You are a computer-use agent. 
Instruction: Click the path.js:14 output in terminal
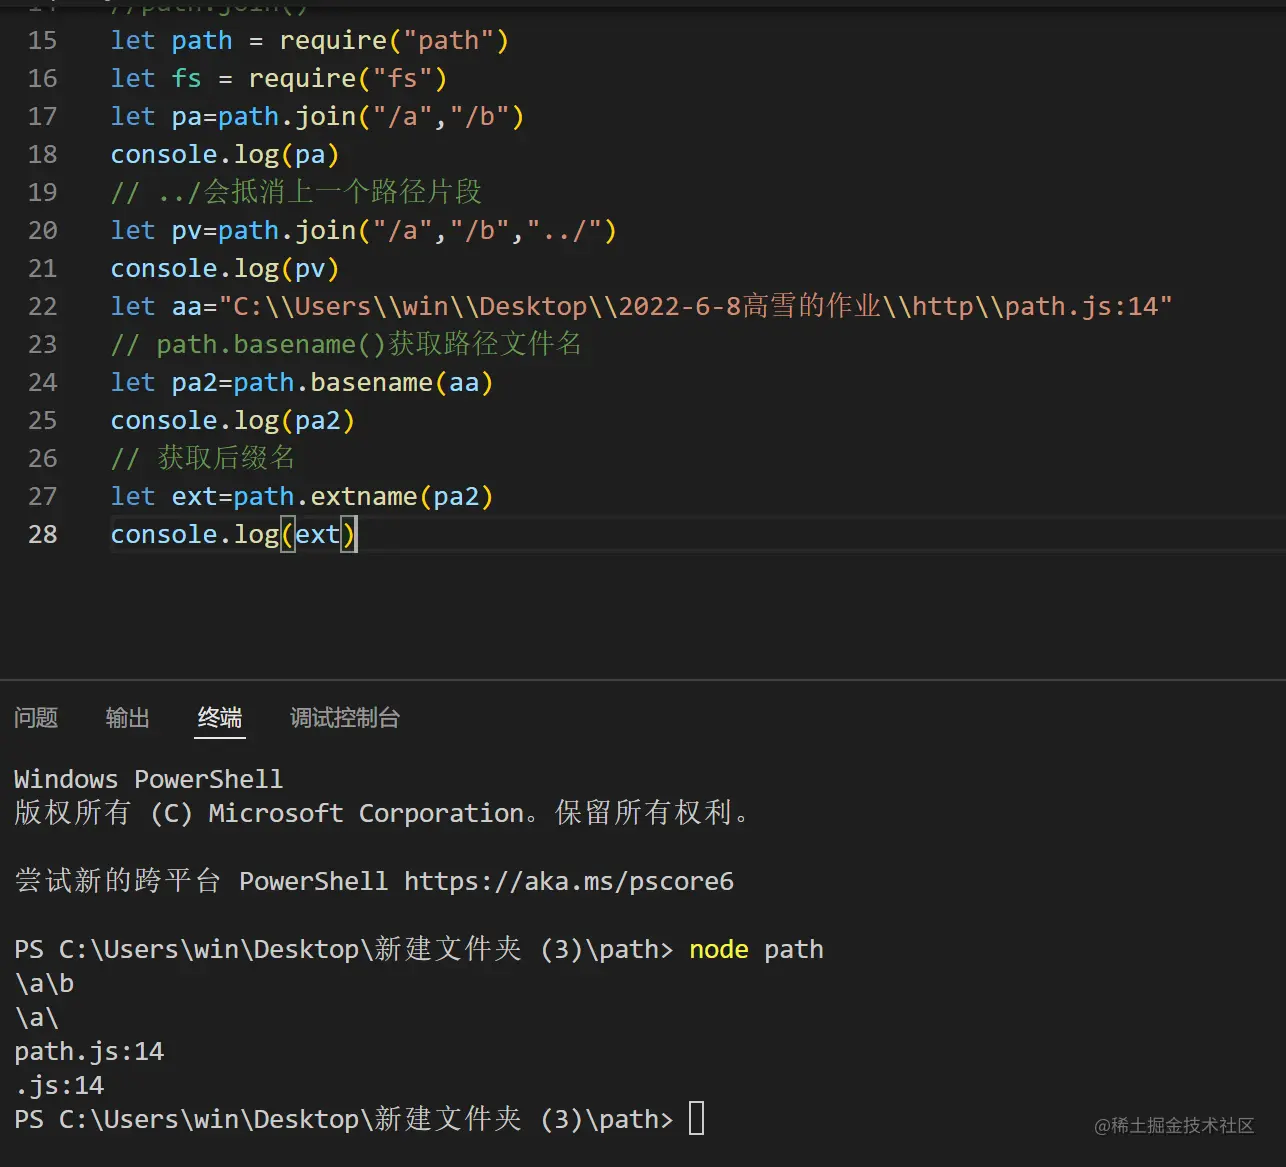(89, 1051)
